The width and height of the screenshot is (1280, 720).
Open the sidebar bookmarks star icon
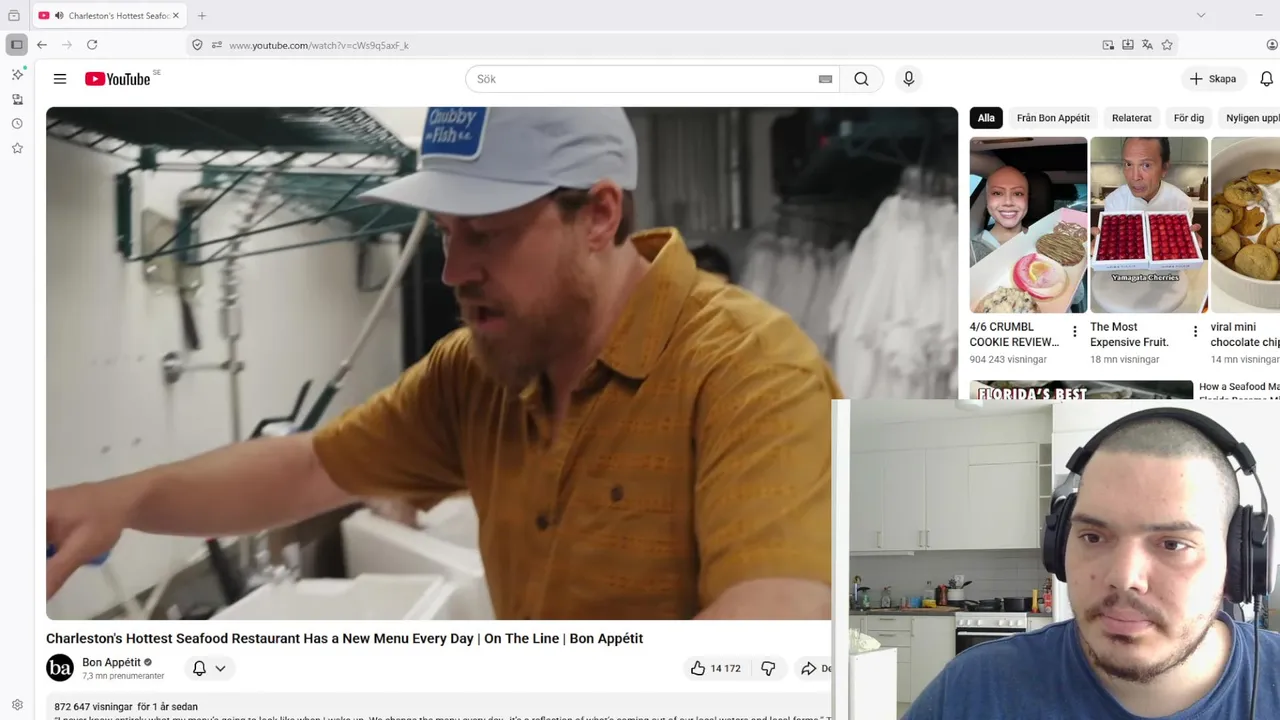(x=17, y=148)
